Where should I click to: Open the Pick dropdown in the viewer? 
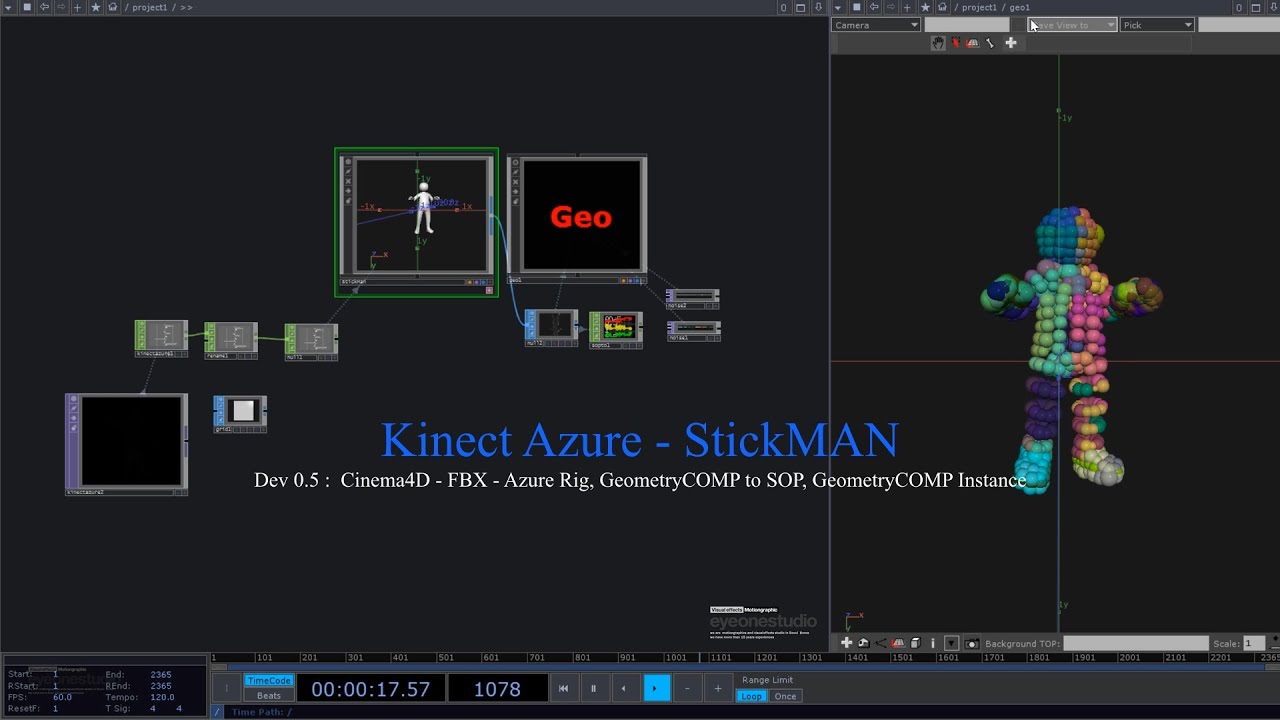1157,25
